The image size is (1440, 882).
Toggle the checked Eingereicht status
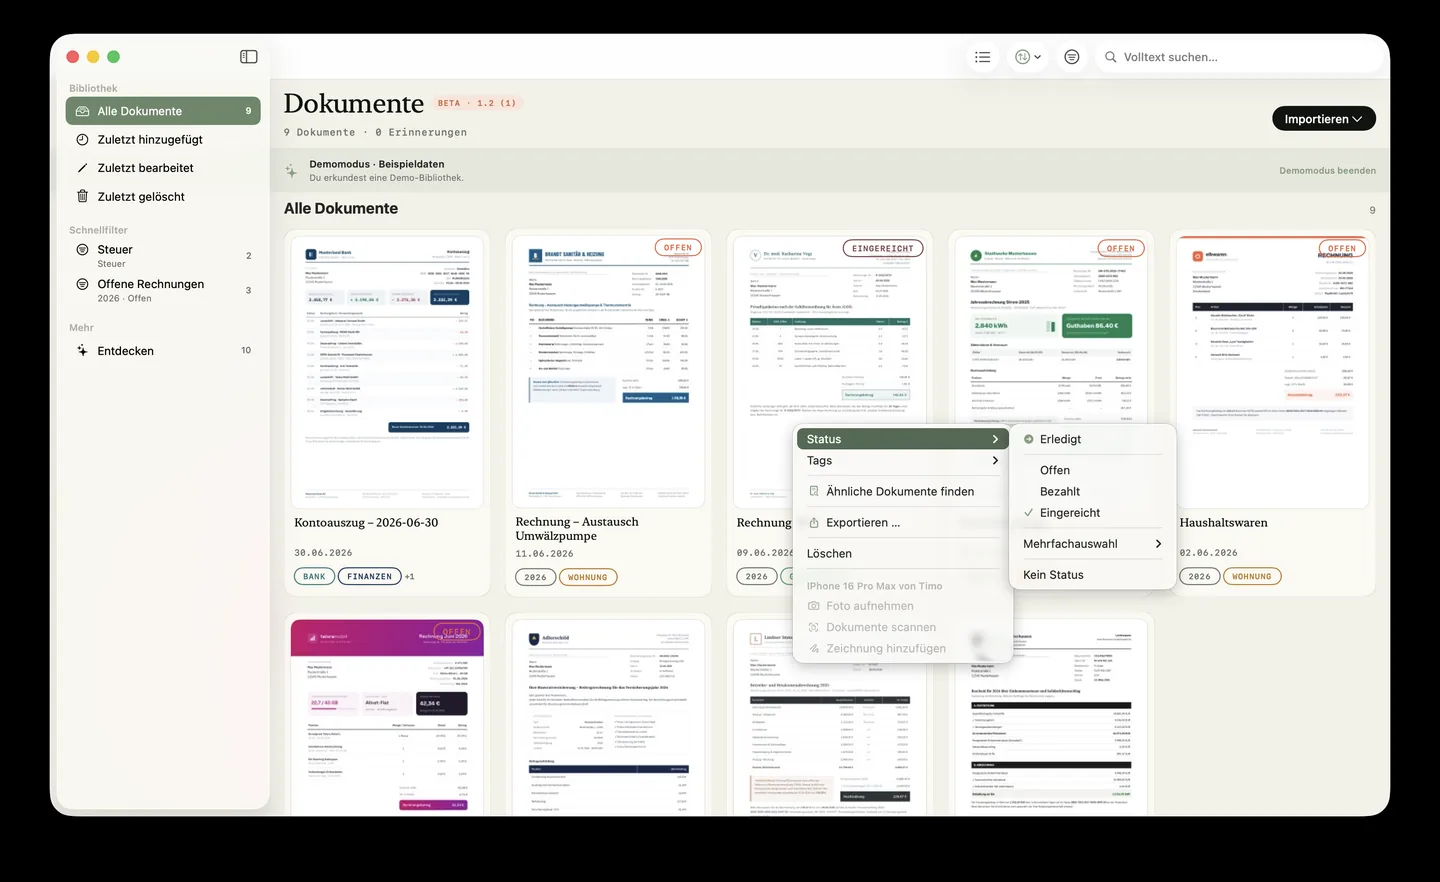(x=1092, y=513)
